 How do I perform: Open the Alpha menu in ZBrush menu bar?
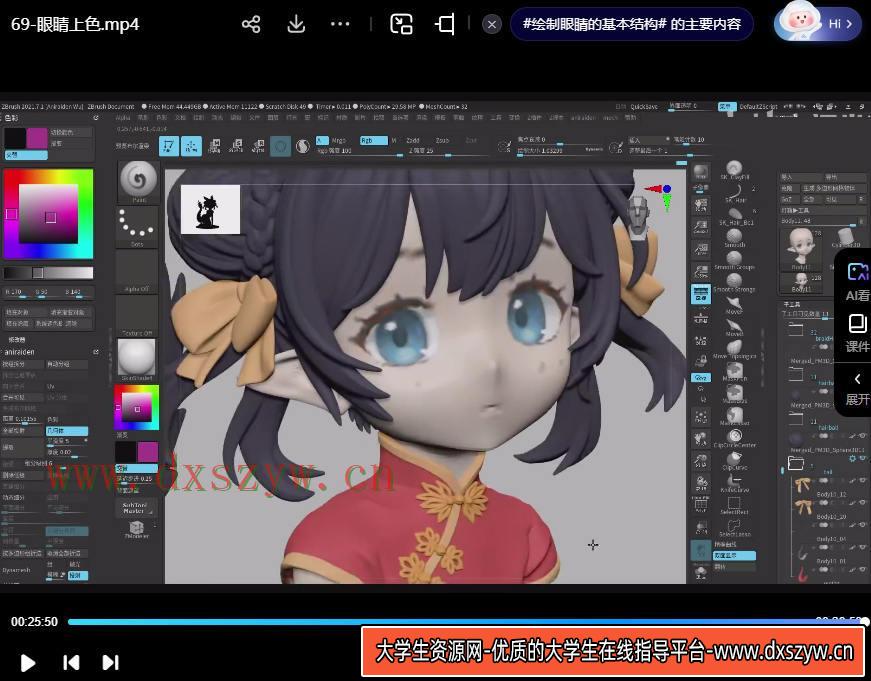coord(123,118)
